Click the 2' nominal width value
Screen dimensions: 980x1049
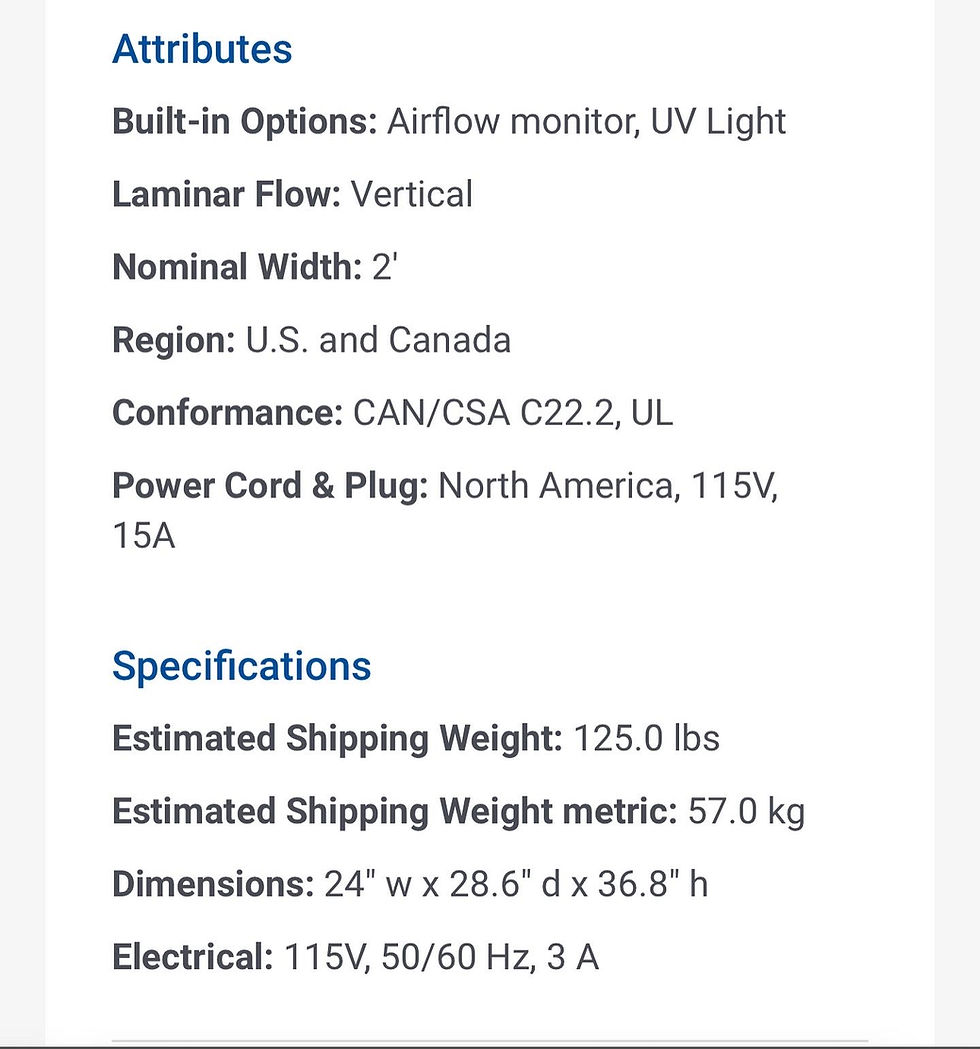click(x=385, y=267)
